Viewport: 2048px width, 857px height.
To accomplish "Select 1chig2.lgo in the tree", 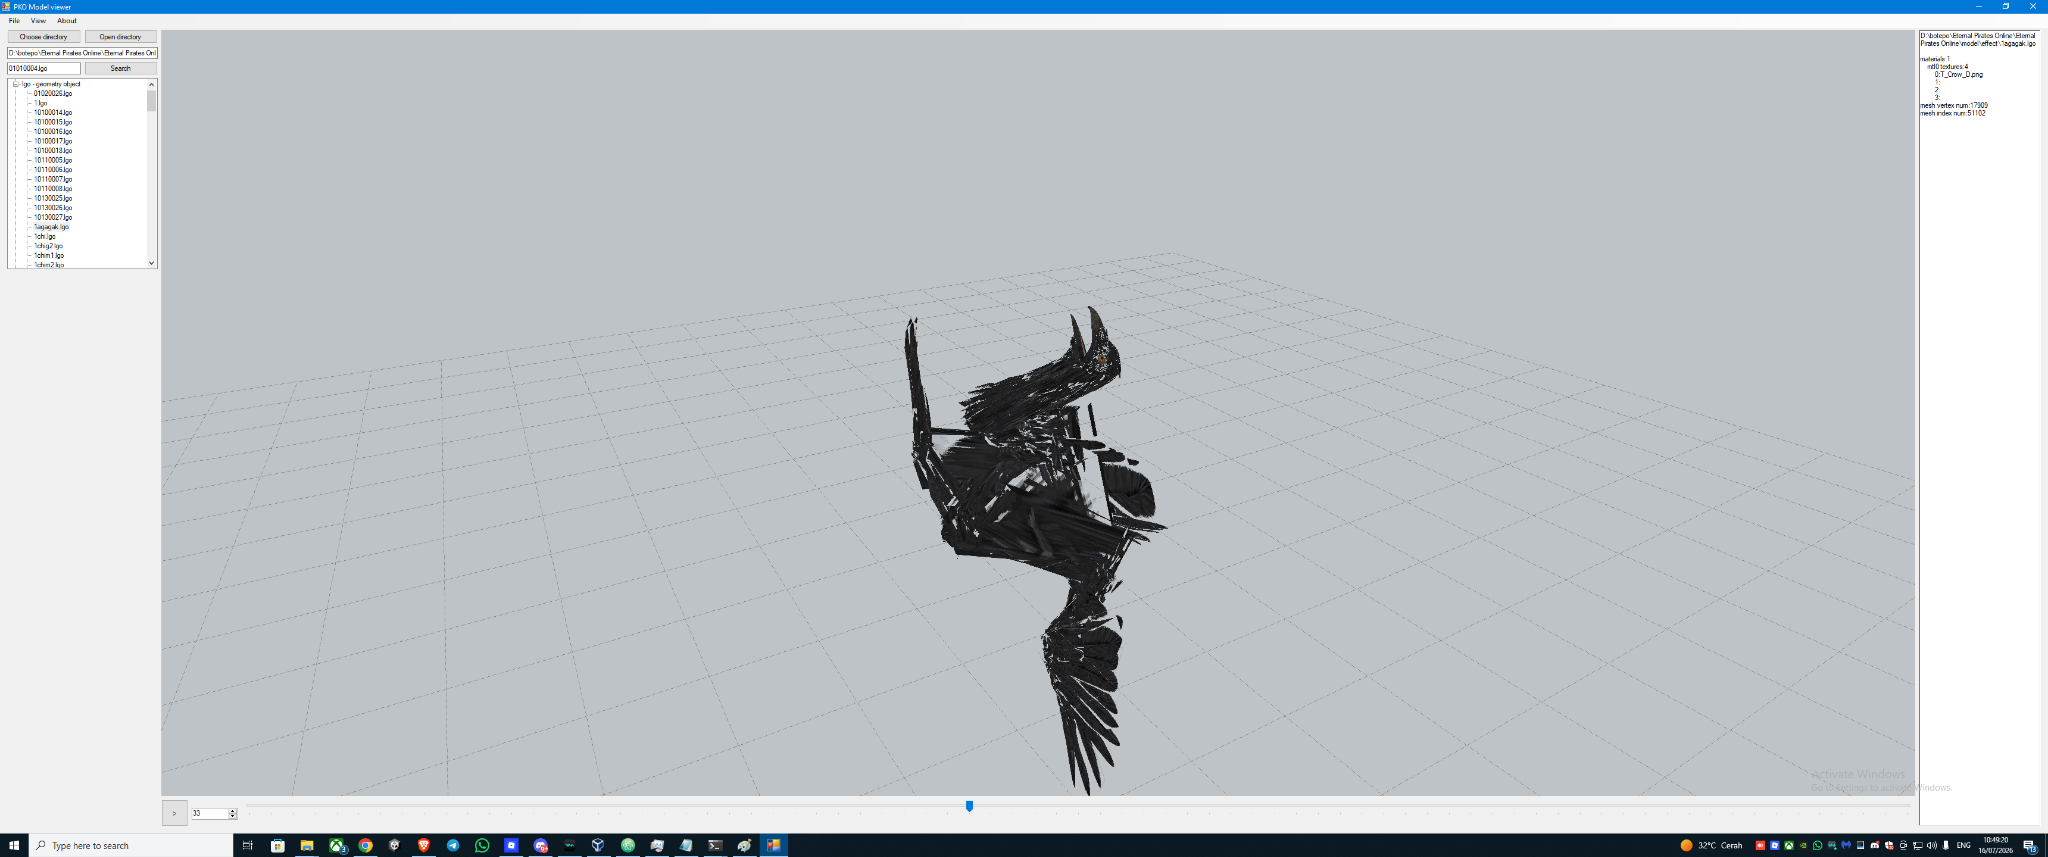I will [x=49, y=246].
